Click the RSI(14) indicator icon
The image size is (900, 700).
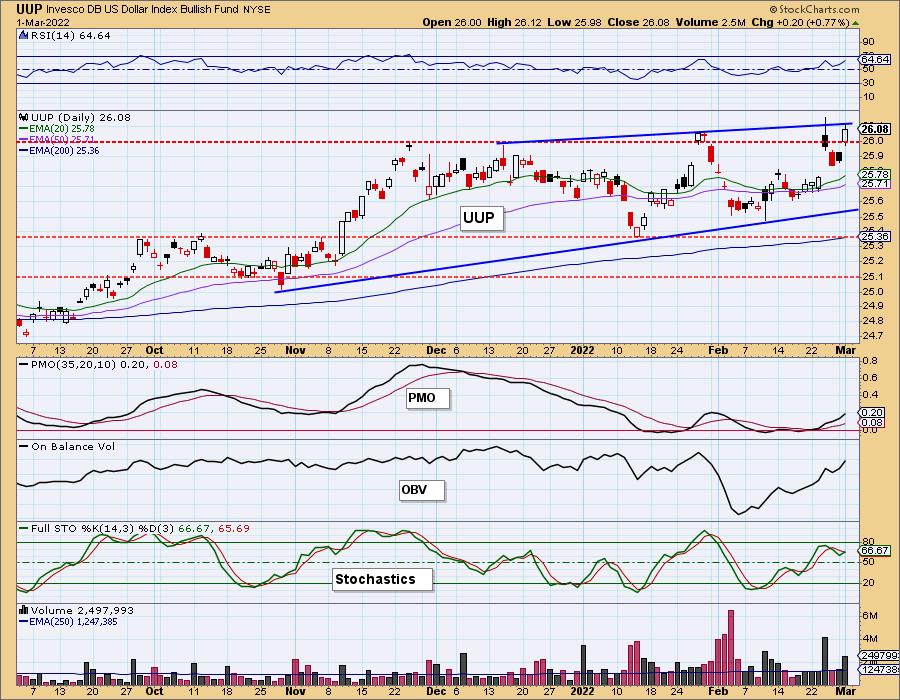click(24, 35)
